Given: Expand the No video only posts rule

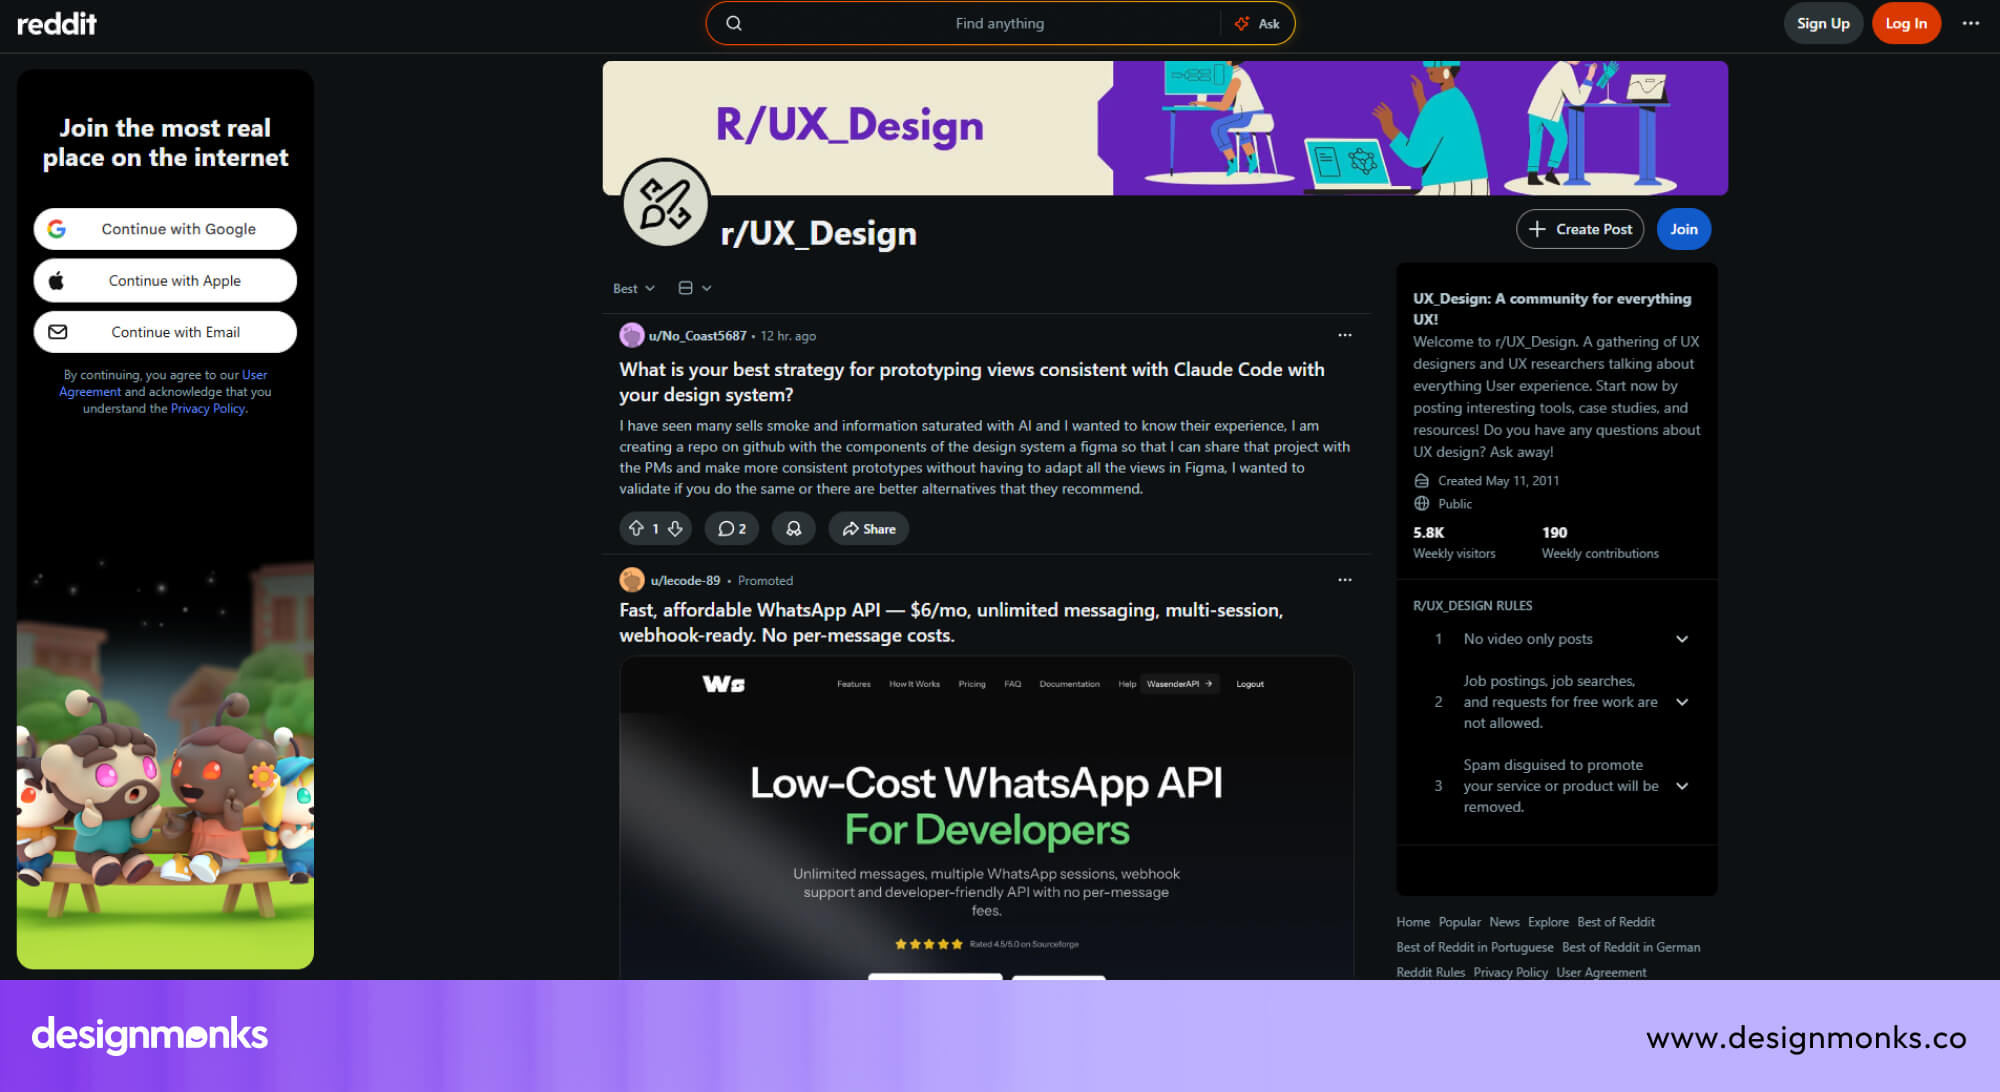Looking at the screenshot, I should pyautogui.click(x=1682, y=639).
